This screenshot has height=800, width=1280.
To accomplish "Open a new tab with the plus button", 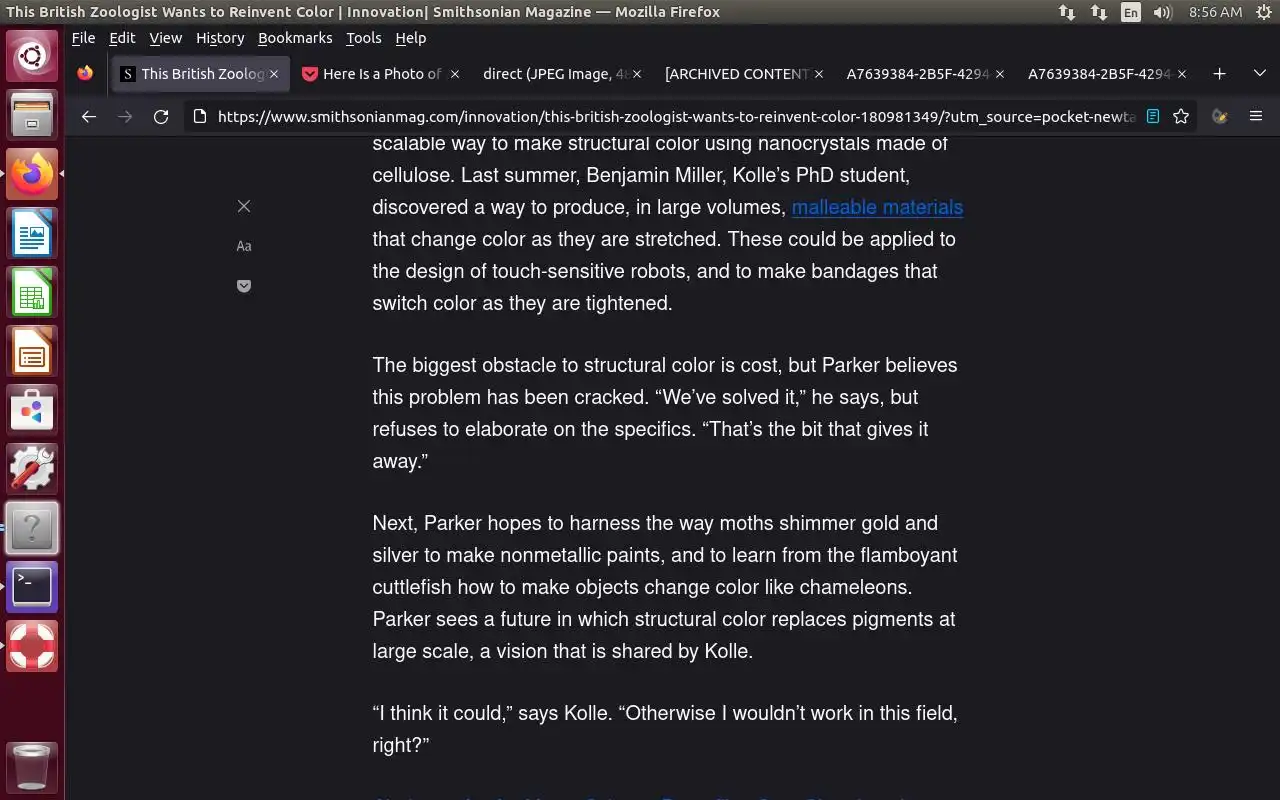I will [1219, 73].
